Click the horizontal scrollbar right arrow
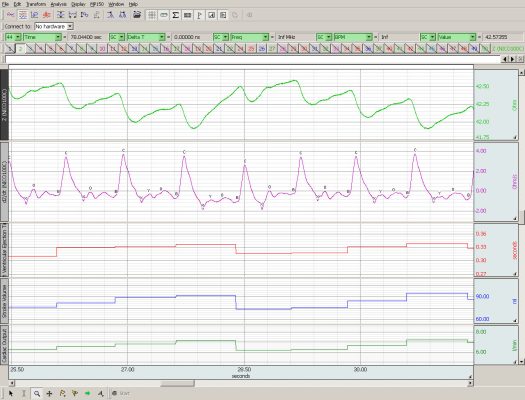Viewport: 525px width, 400px height. 470,383
